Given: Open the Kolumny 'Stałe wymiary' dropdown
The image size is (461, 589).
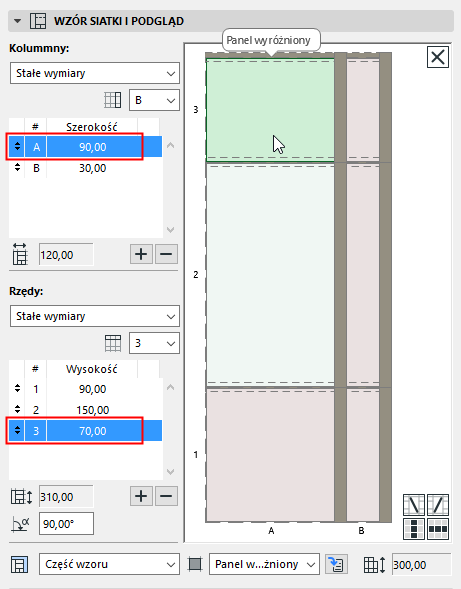Looking at the screenshot, I should pos(95,73).
